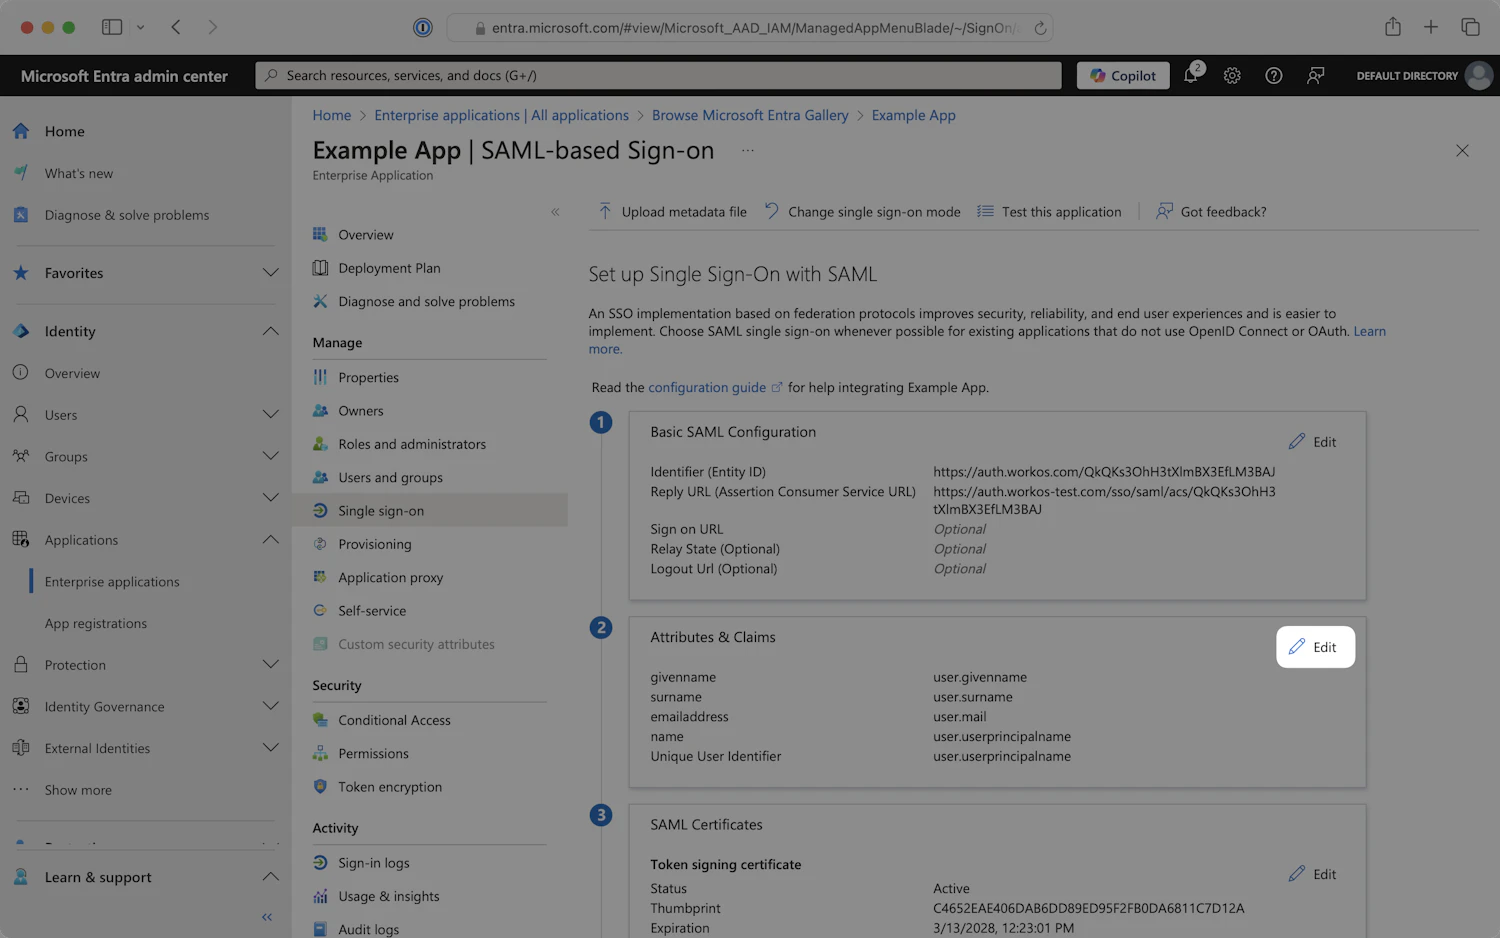Screen dimensions: 1500x938
Task: Click the feedback person icon in header
Action: [1316, 76]
